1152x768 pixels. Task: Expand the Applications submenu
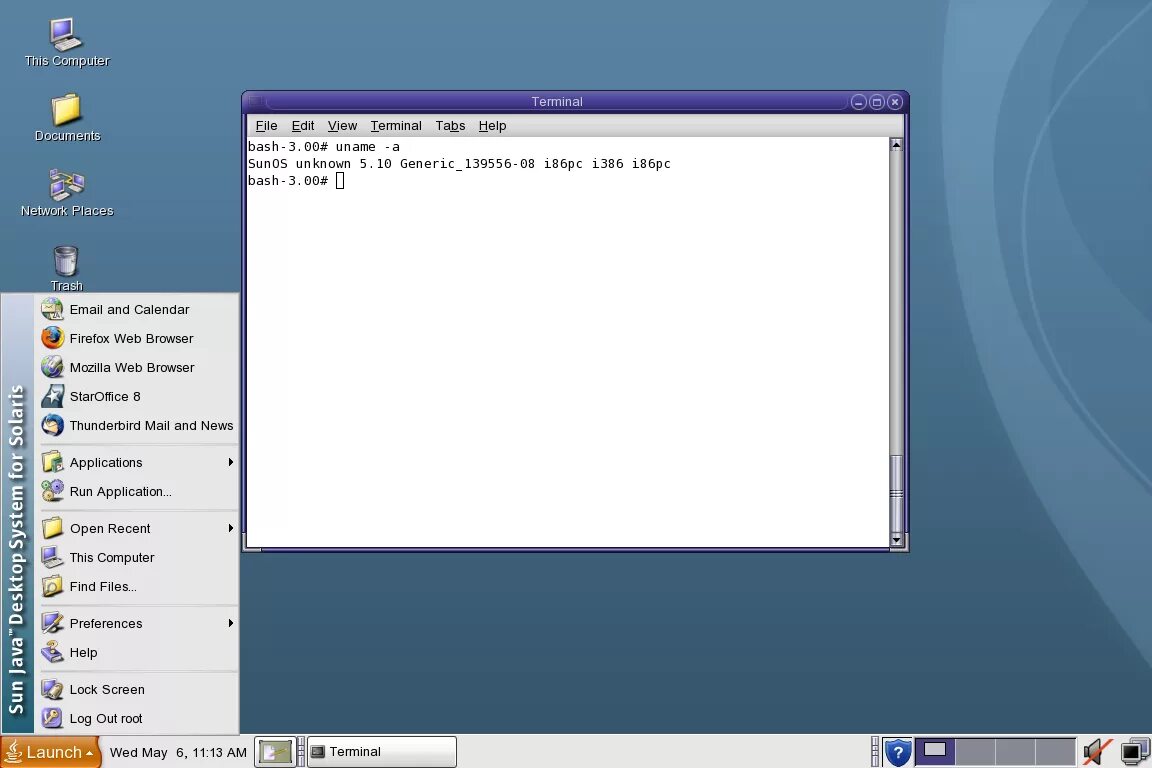(137, 462)
